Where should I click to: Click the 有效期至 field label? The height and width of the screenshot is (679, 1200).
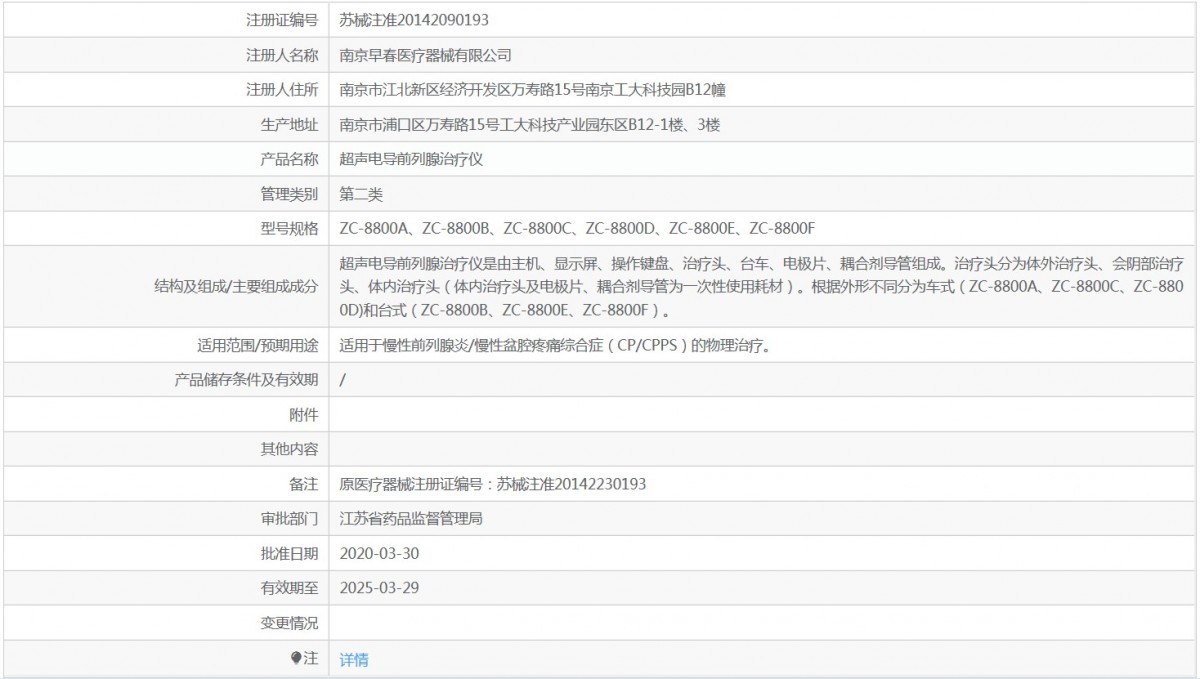289,588
